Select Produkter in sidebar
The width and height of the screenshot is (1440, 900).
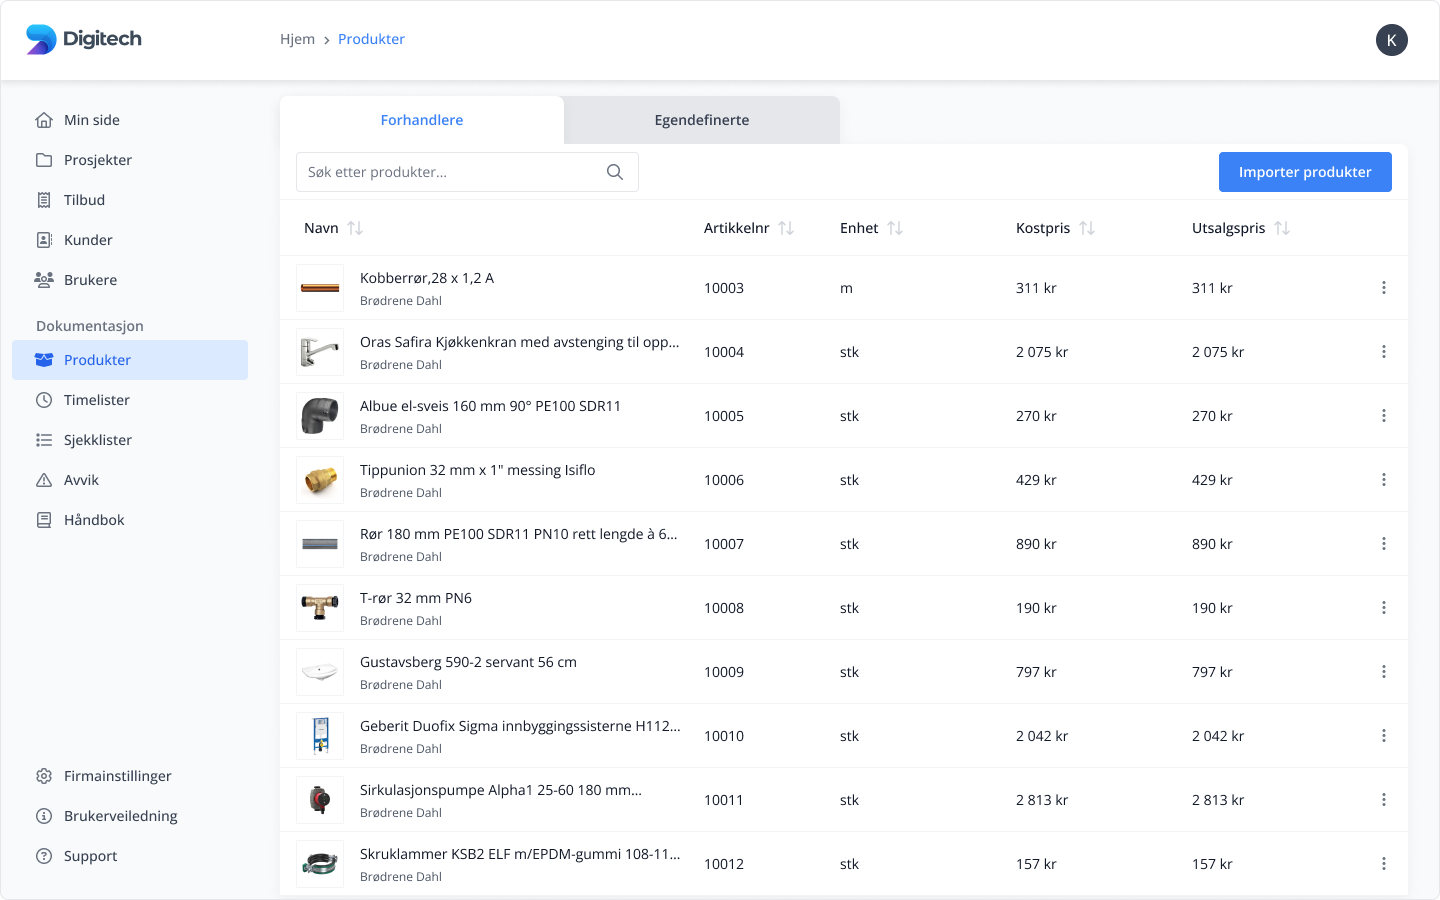click(130, 360)
